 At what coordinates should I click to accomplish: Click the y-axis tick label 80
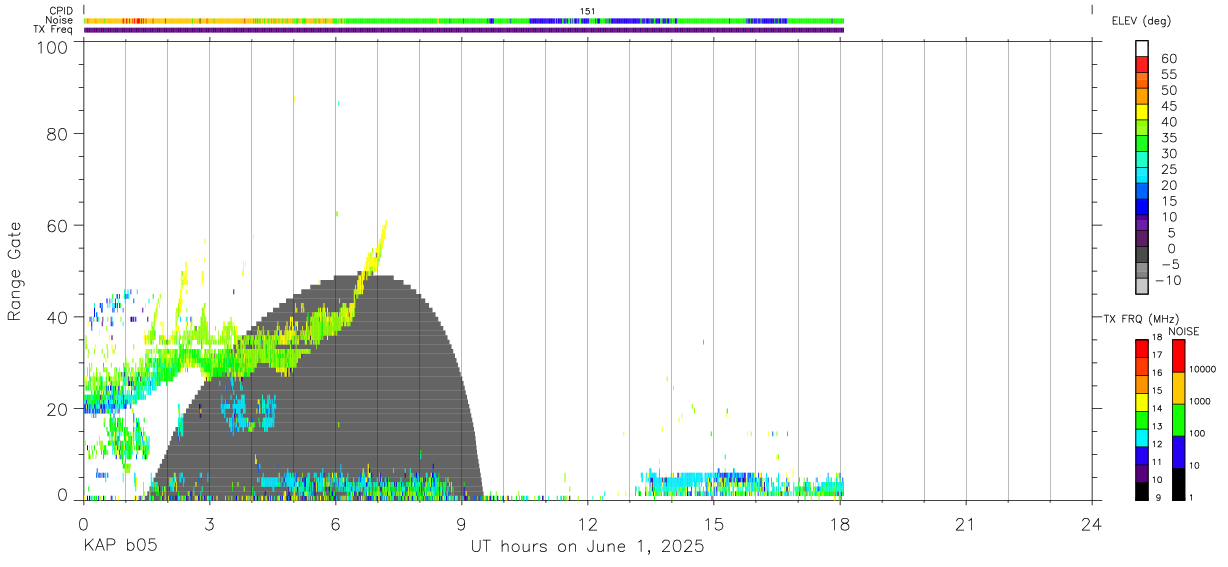(x=58, y=133)
